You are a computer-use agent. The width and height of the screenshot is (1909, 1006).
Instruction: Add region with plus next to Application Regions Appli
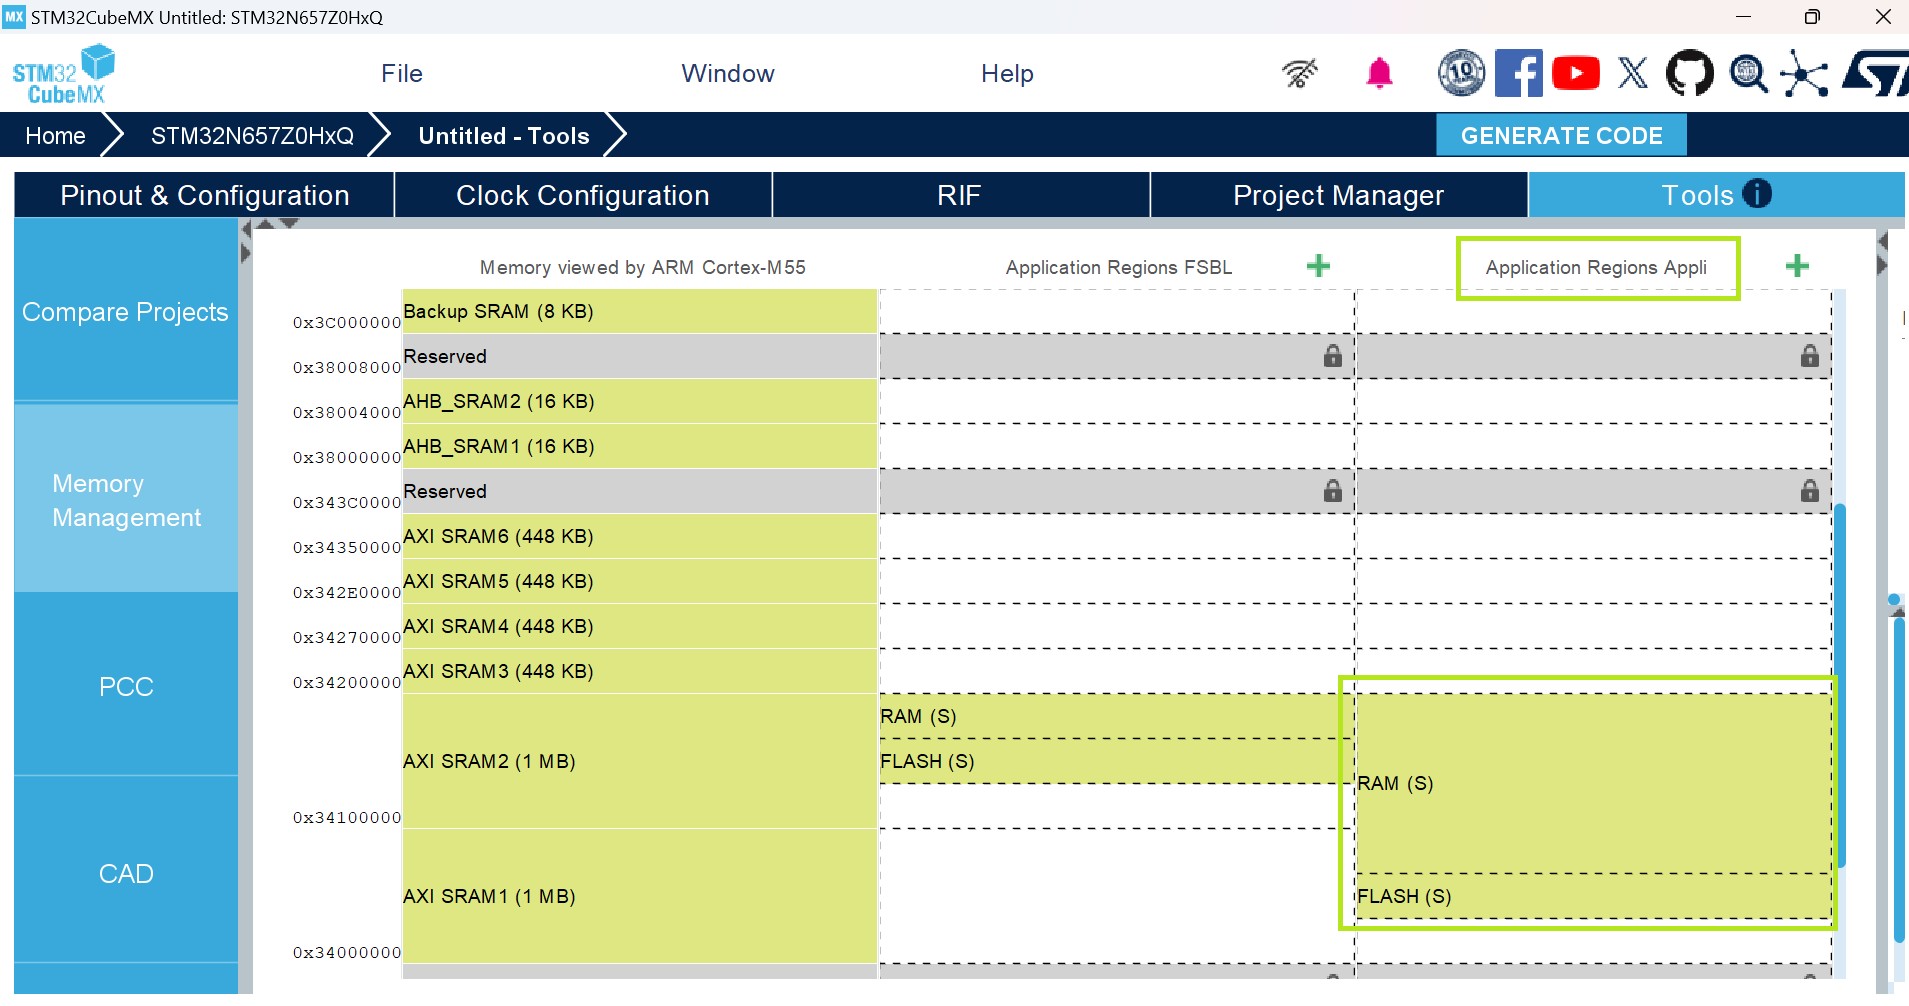point(1797,266)
